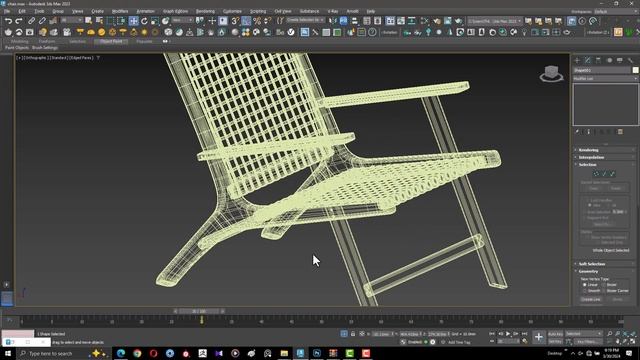The height and width of the screenshot is (360, 640).
Task: Select the Smooth vertex type radio
Action: (584, 291)
